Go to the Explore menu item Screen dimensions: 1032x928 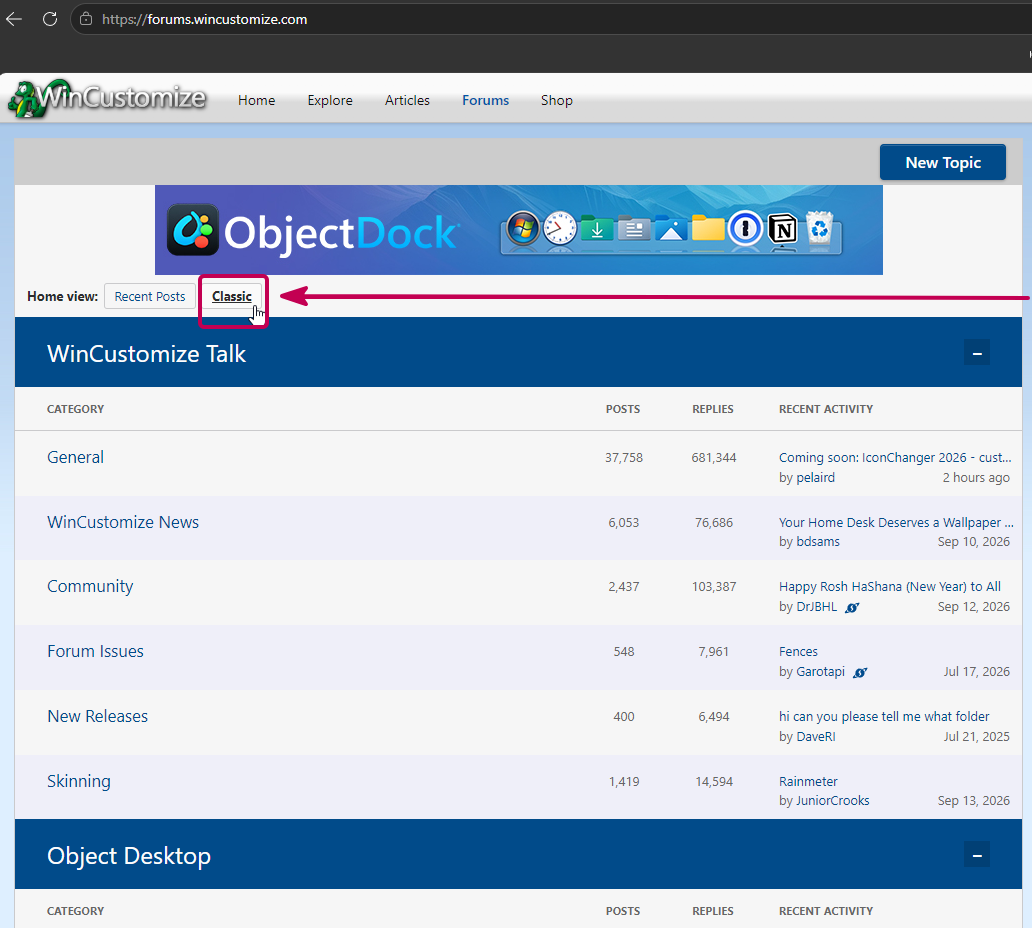coord(330,100)
